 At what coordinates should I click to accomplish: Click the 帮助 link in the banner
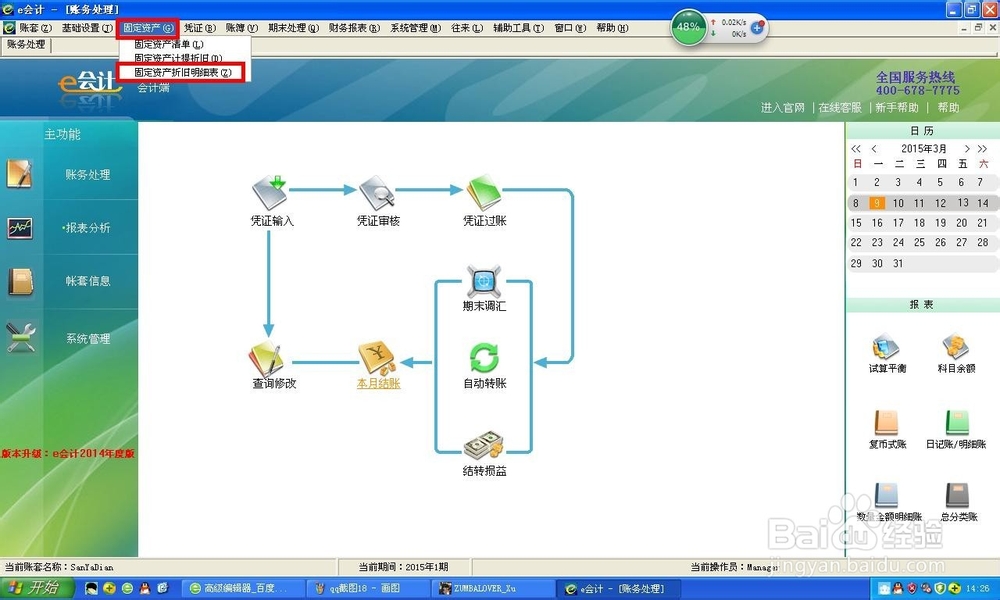point(948,108)
